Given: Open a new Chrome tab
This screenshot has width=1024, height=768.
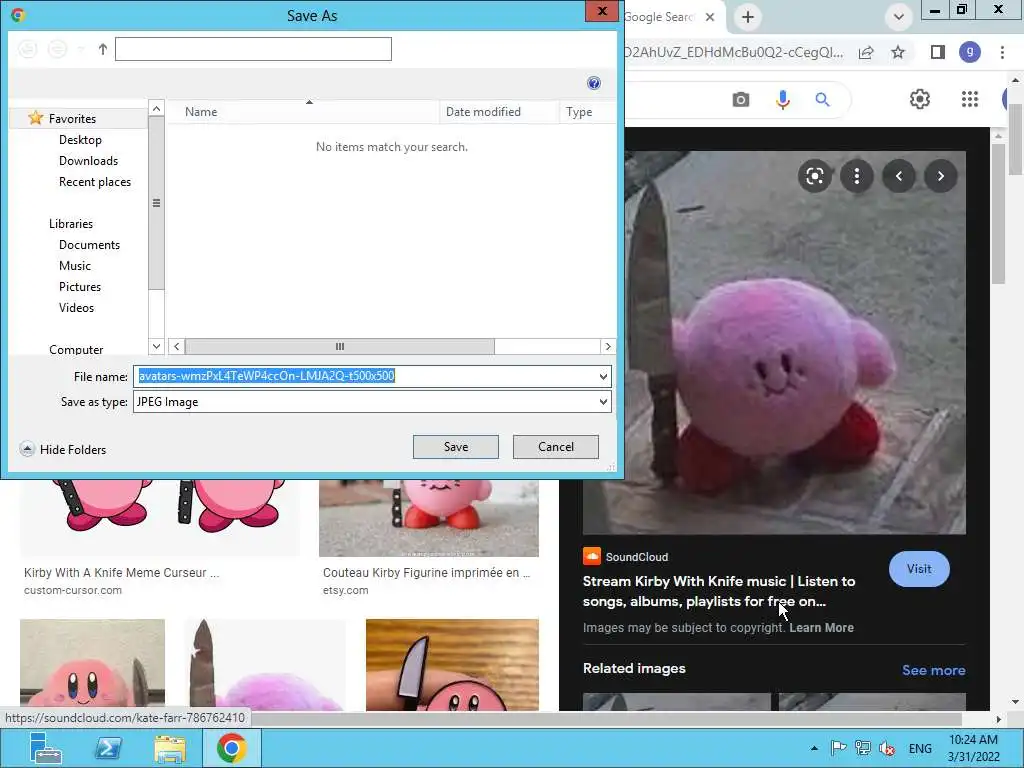Looking at the screenshot, I should click(x=748, y=17).
